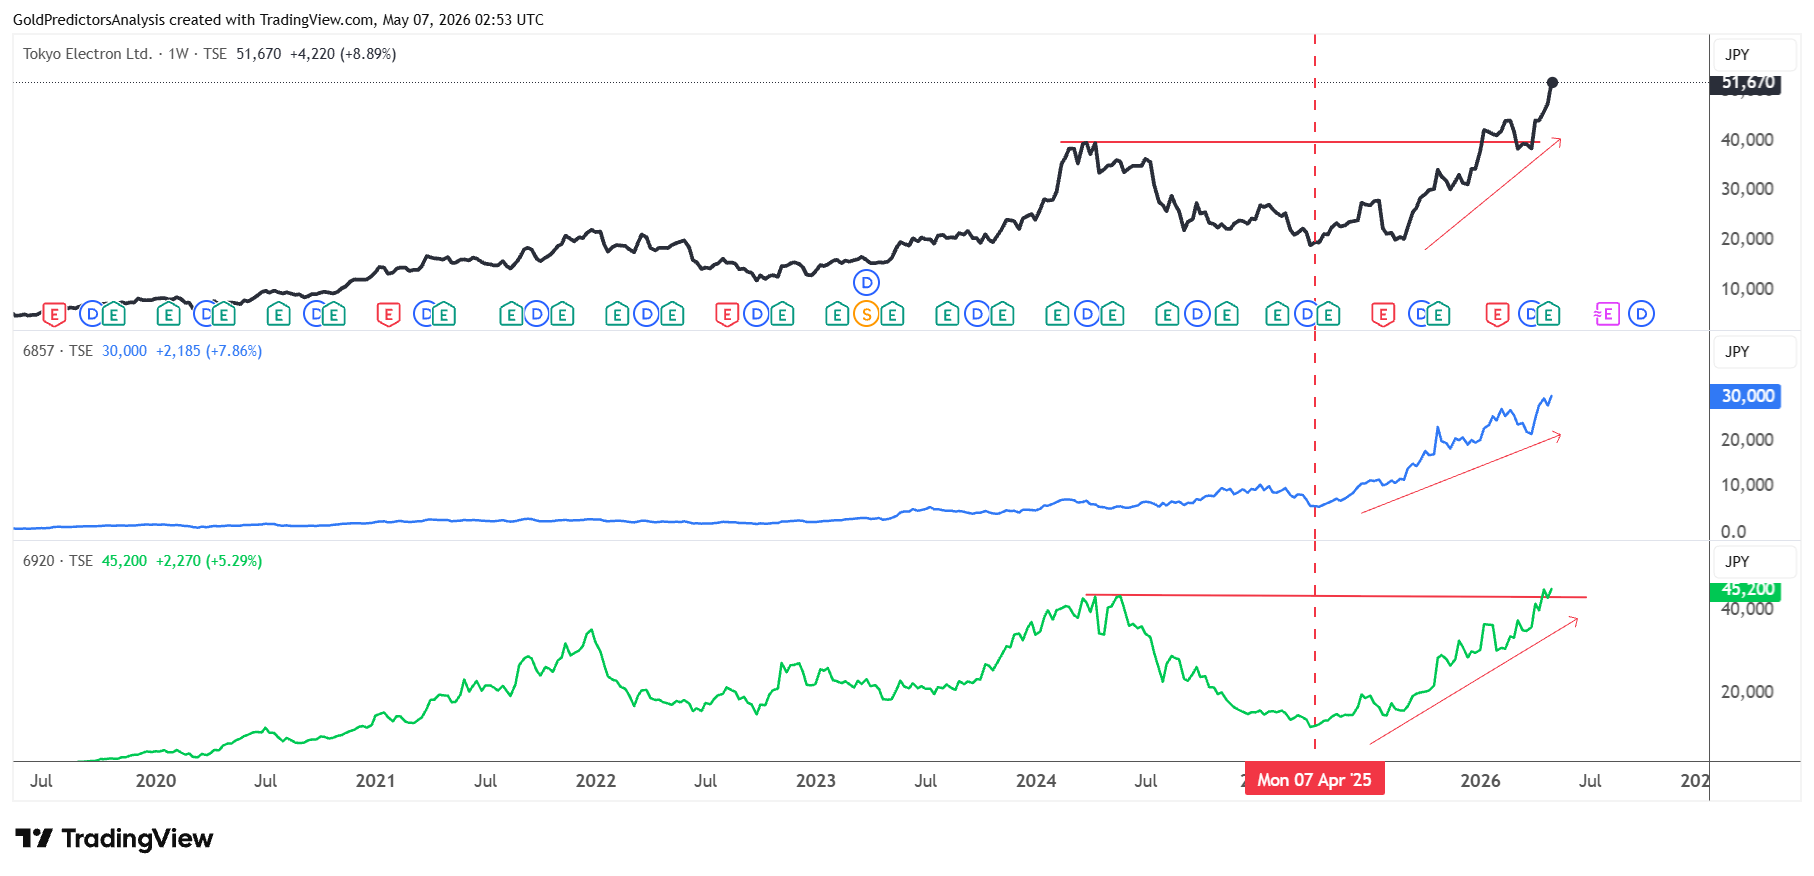
Task: Click the green 45,200 price label on axis
Action: click(x=1746, y=590)
